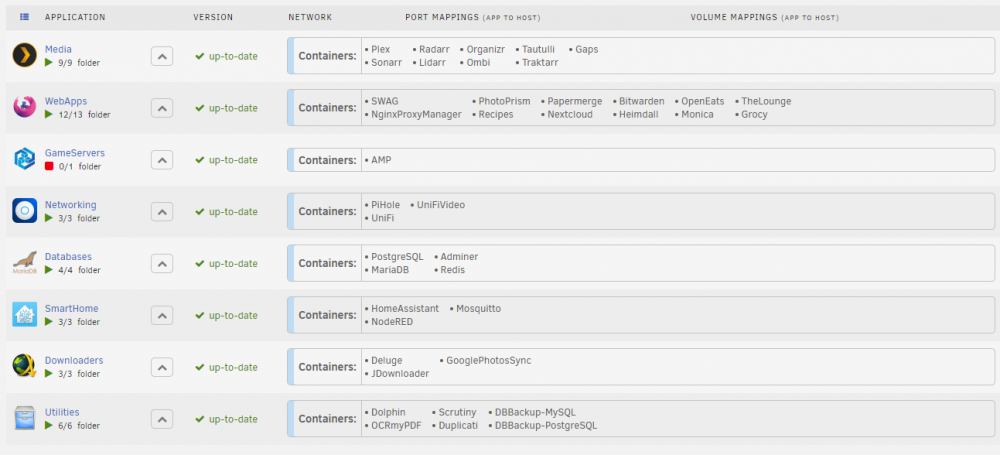The height and width of the screenshot is (455, 1000).
Task: Collapse the Networking folder chevron button
Action: click(x=162, y=211)
